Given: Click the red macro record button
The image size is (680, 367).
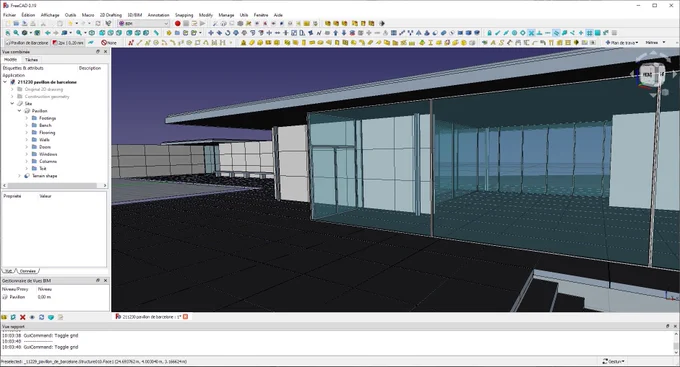Looking at the screenshot, I should [177, 23].
